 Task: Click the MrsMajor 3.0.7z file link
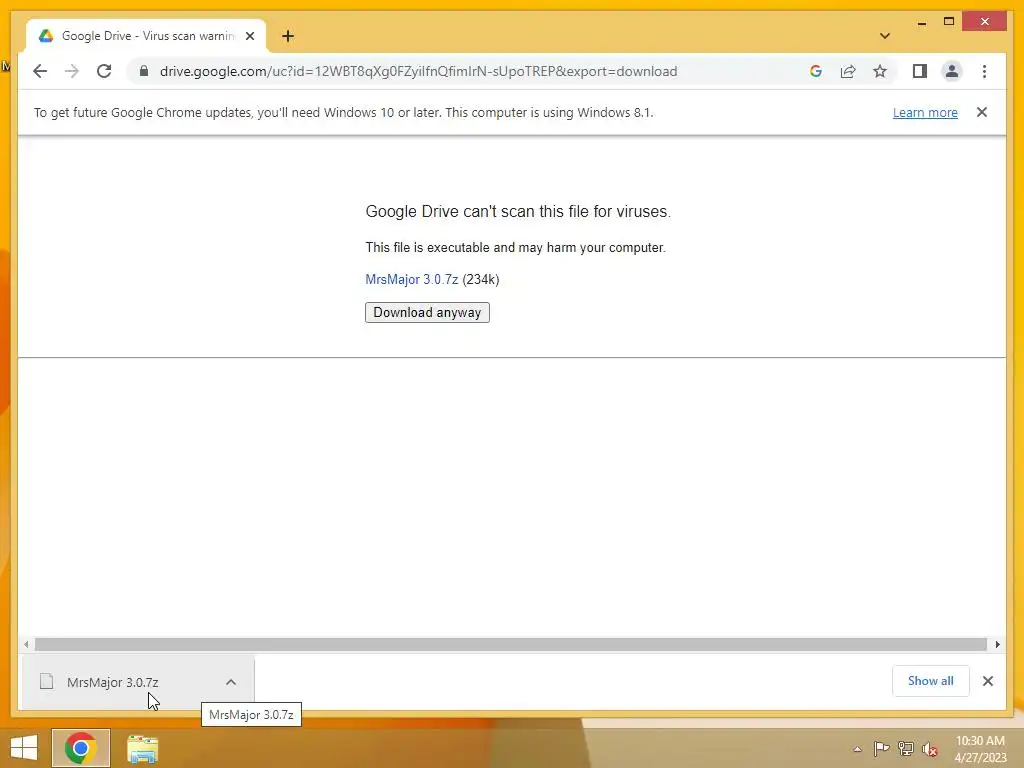pyautogui.click(x=411, y=280)
